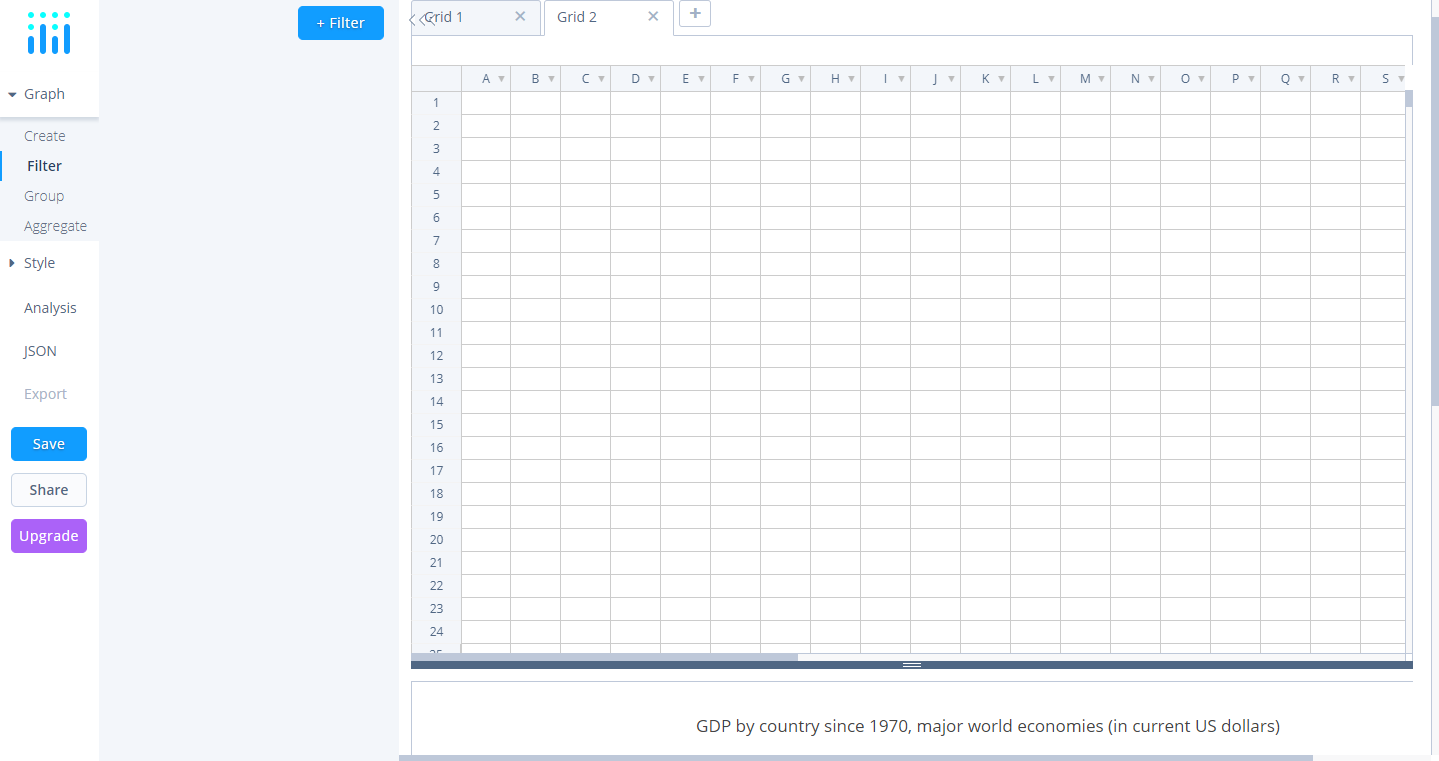Viewport: 1439px width, 761px height.
Task: Open column M dropdown arrow
Action: (1101, 79)
